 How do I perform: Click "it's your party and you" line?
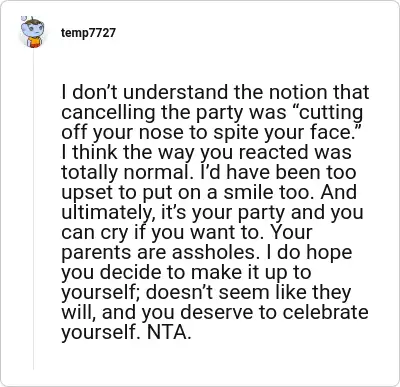click(x=262, y=212)
